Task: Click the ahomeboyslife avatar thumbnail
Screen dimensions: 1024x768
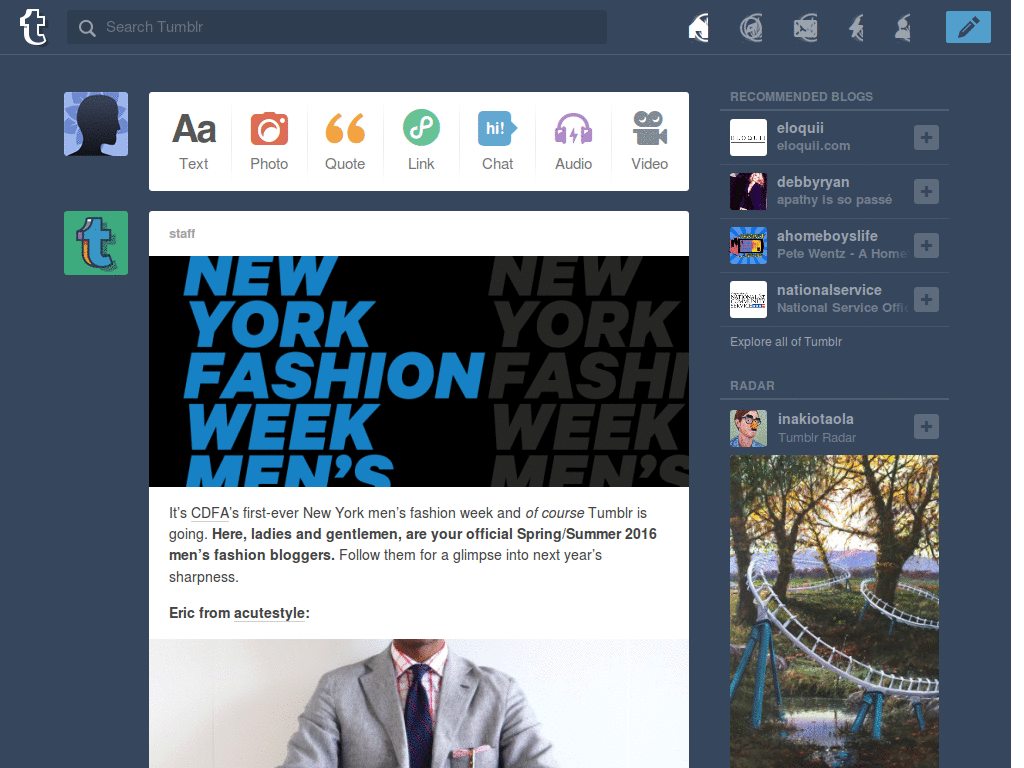Action: click(x=748, y=246)
